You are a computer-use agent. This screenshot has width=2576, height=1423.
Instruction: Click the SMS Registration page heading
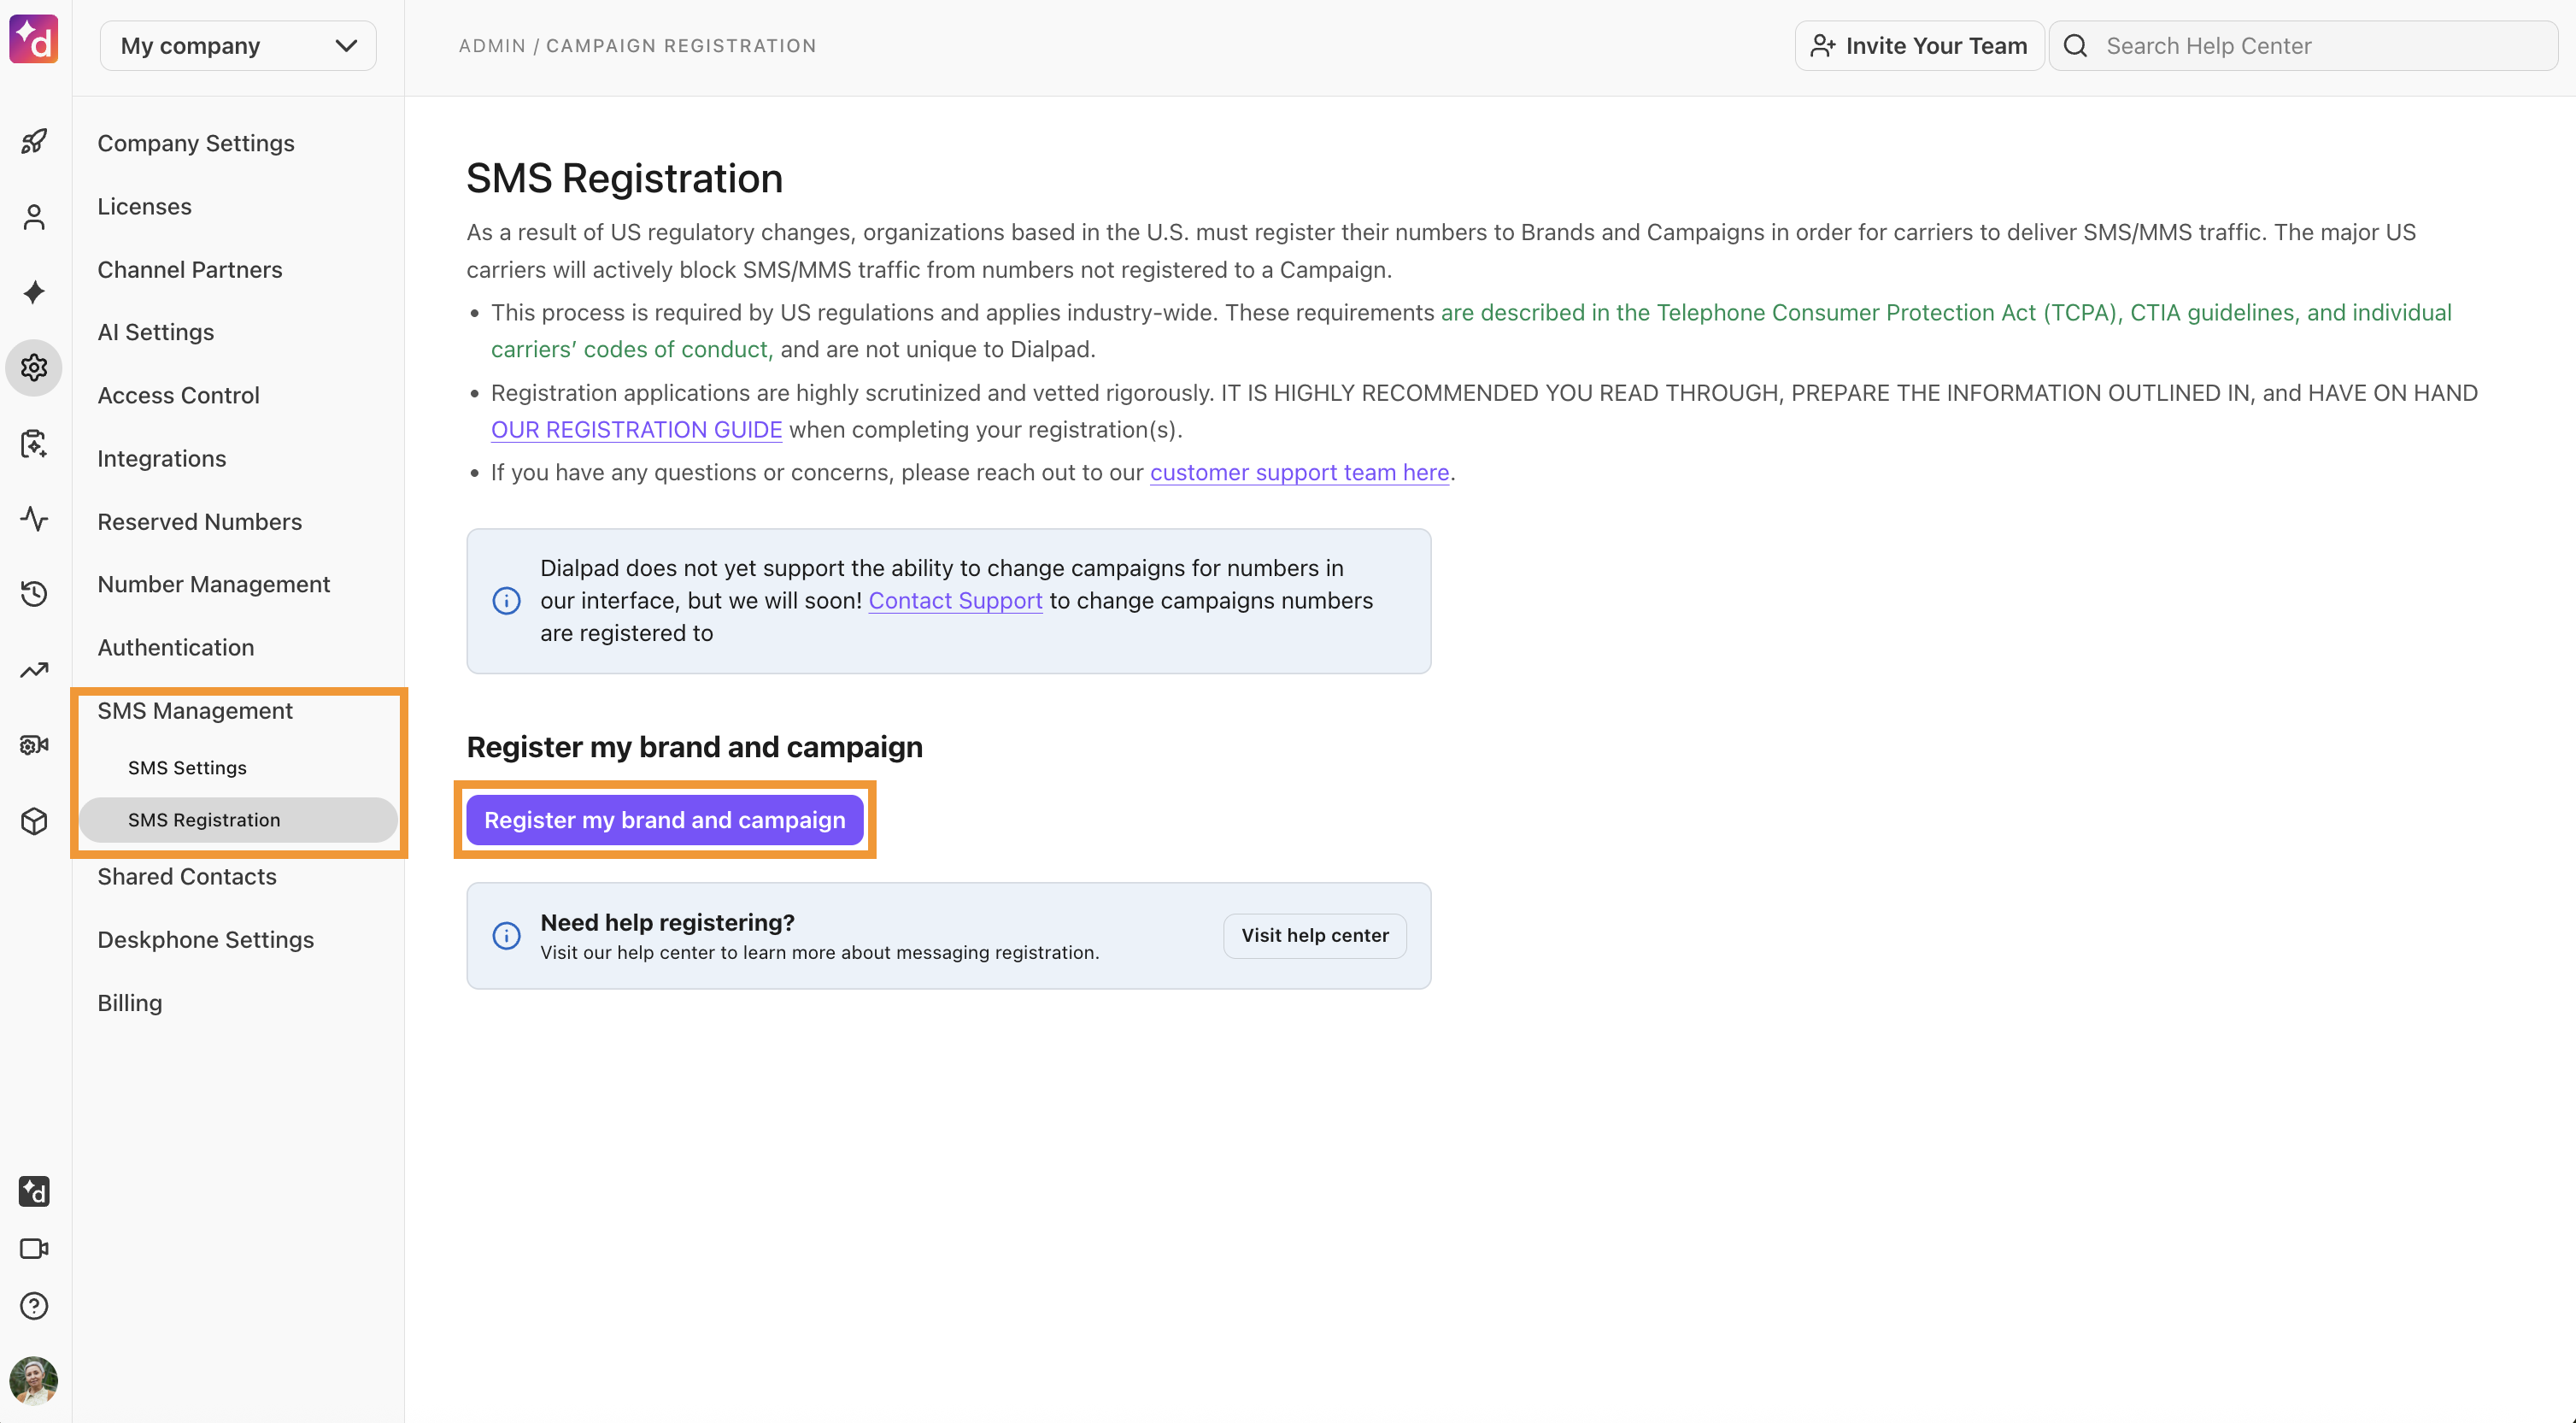(625, 178)
